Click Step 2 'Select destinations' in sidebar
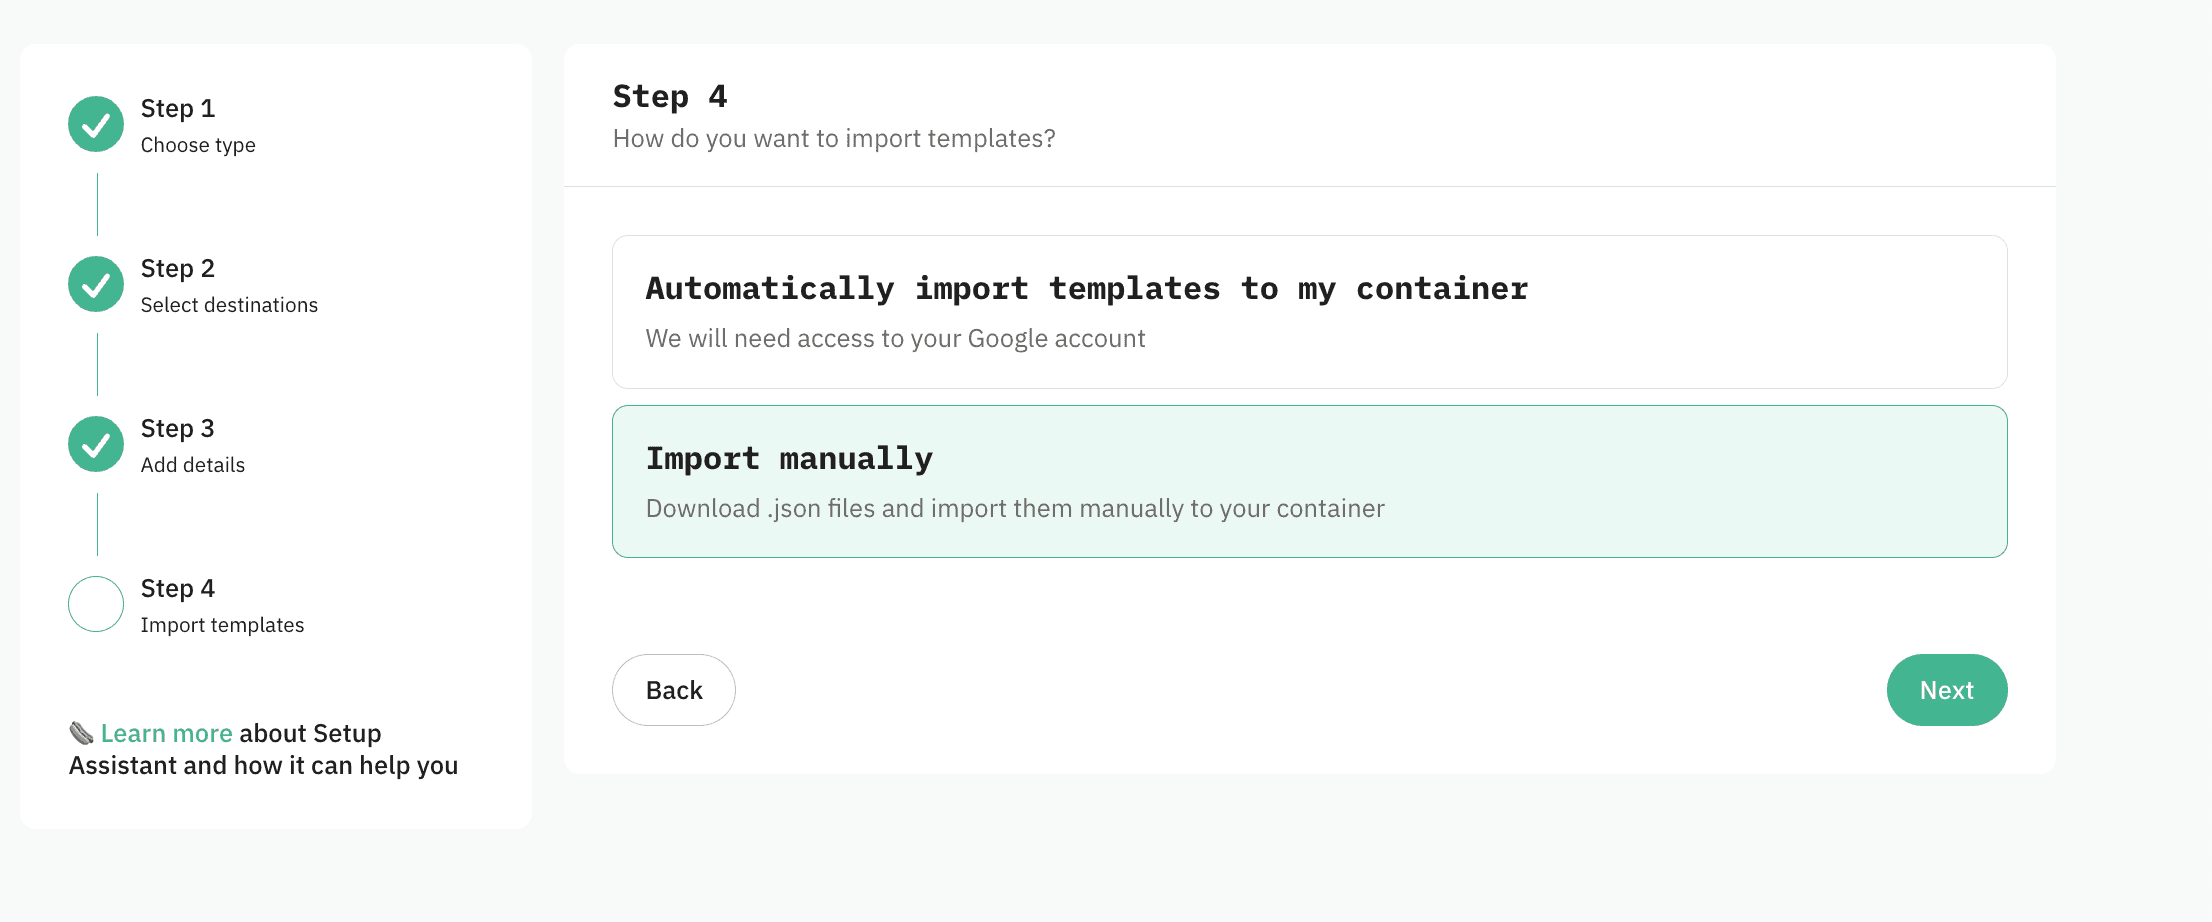 coord(228,285)
